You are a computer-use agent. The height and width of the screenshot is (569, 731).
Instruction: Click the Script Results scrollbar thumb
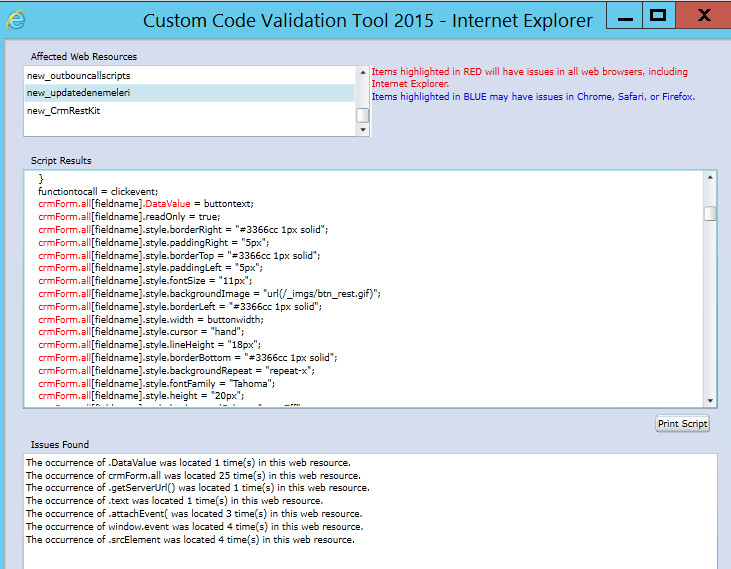710,213
